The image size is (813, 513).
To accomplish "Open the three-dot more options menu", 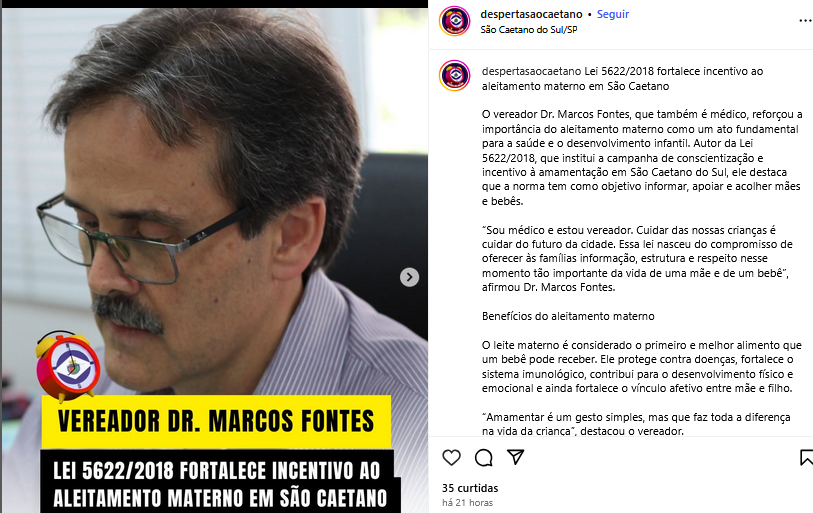I will point(805,21).
